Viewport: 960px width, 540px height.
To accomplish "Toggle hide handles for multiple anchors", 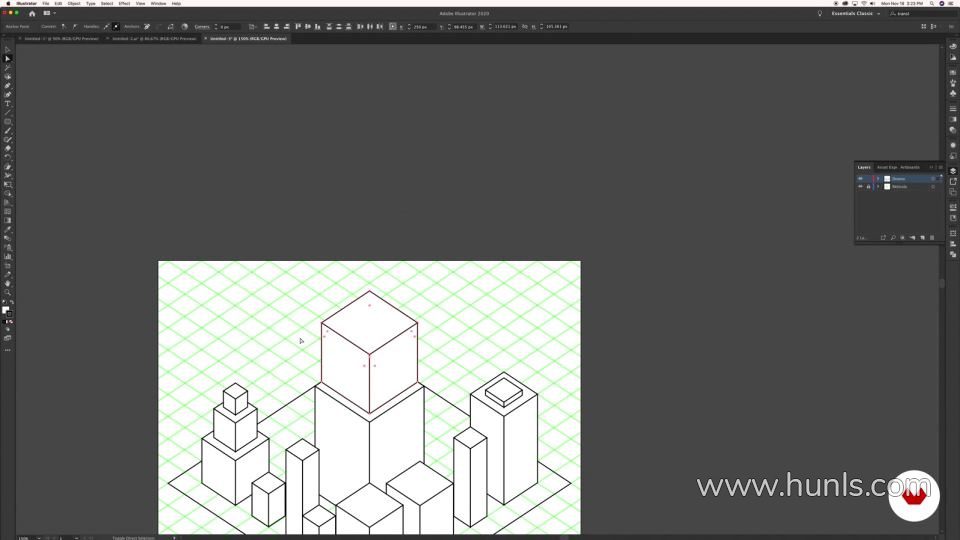I will point(116,27).
